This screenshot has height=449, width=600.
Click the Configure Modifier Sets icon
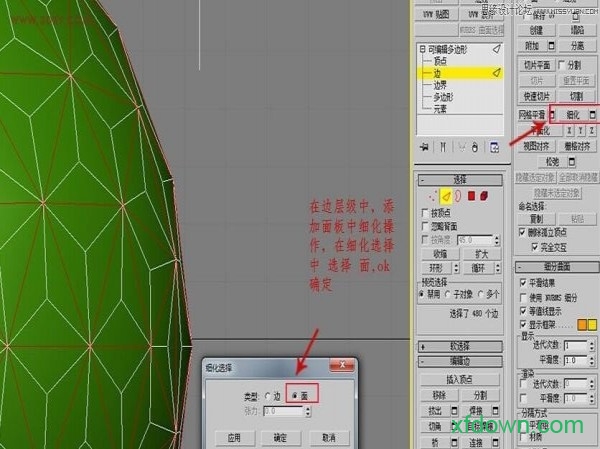pos(493,146)
